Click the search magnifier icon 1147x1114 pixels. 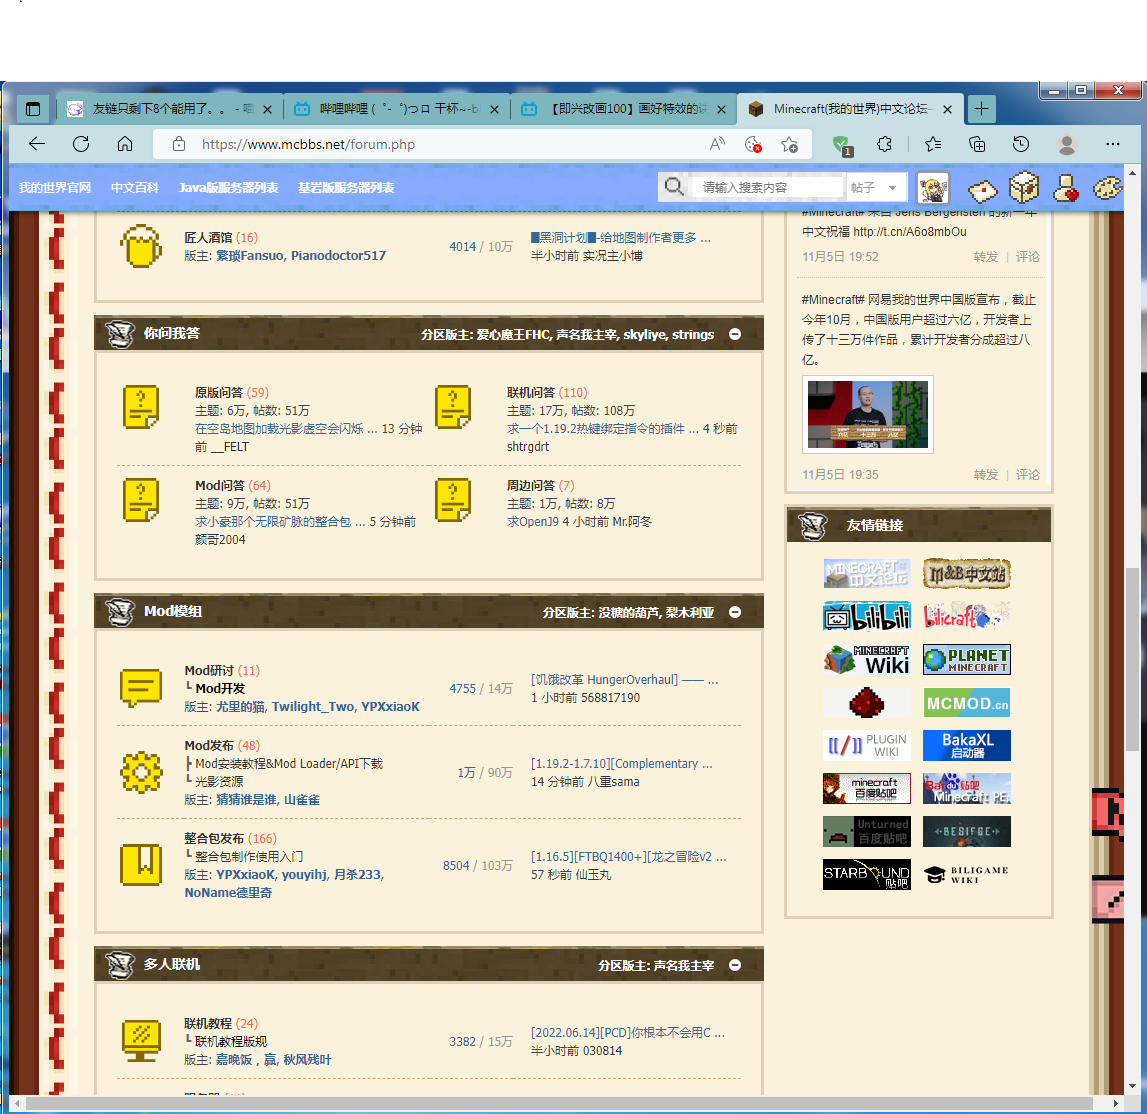click(675, 187)
